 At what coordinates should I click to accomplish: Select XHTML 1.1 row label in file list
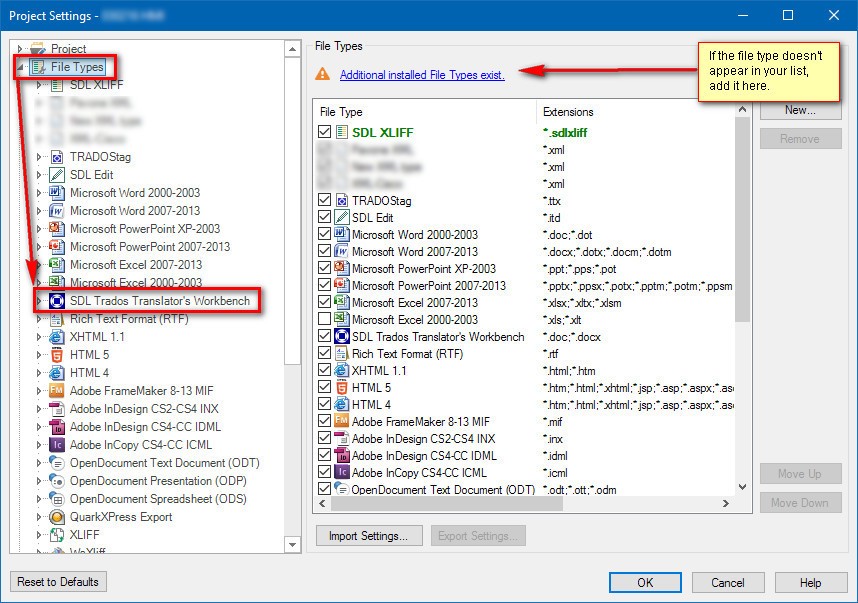click(379, 370)
